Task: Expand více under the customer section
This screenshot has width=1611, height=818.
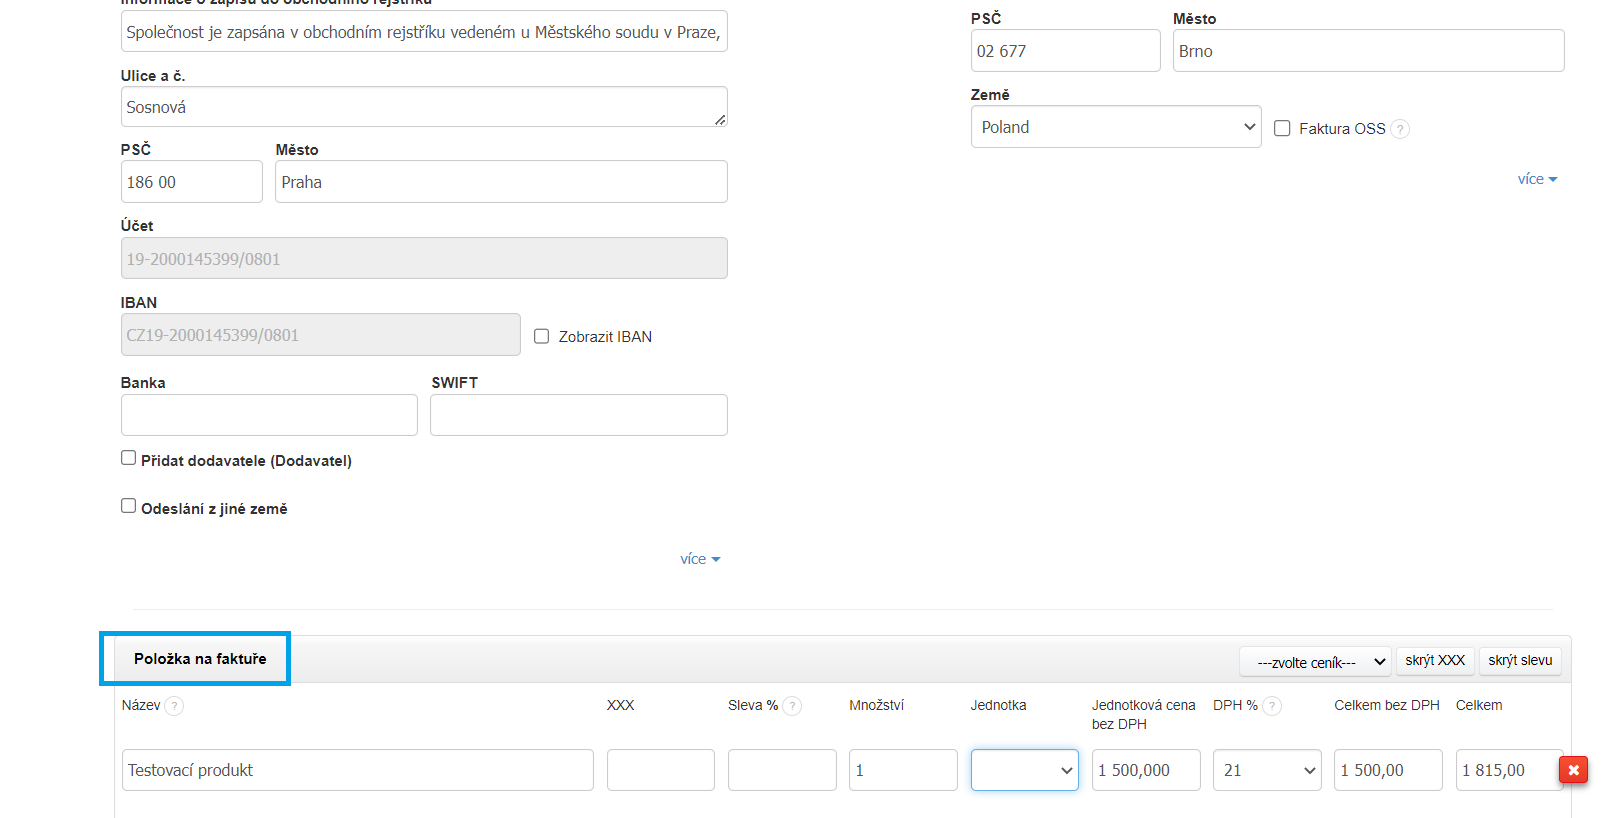Action: click(x=1537, y=179)
